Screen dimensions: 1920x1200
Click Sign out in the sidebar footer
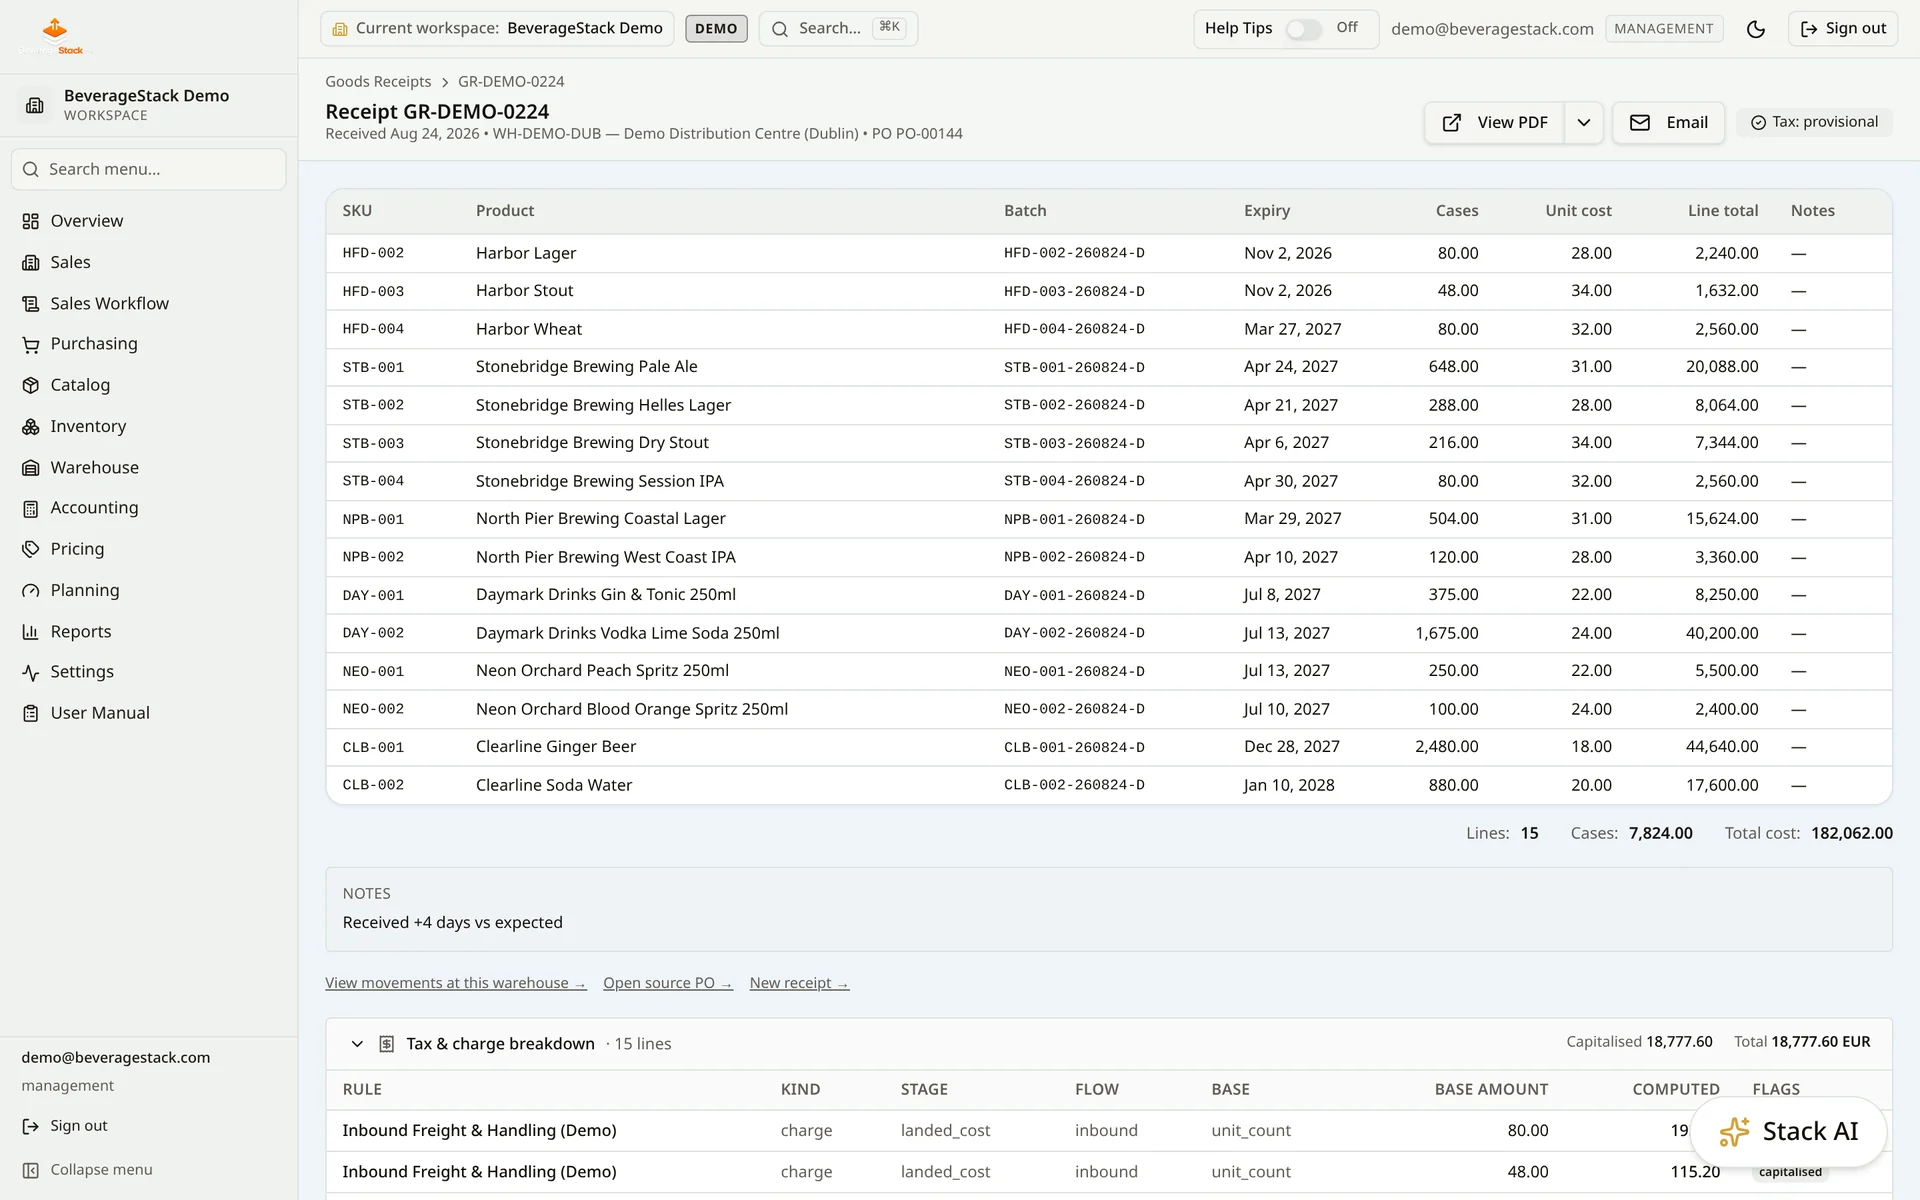(65, 1126)
